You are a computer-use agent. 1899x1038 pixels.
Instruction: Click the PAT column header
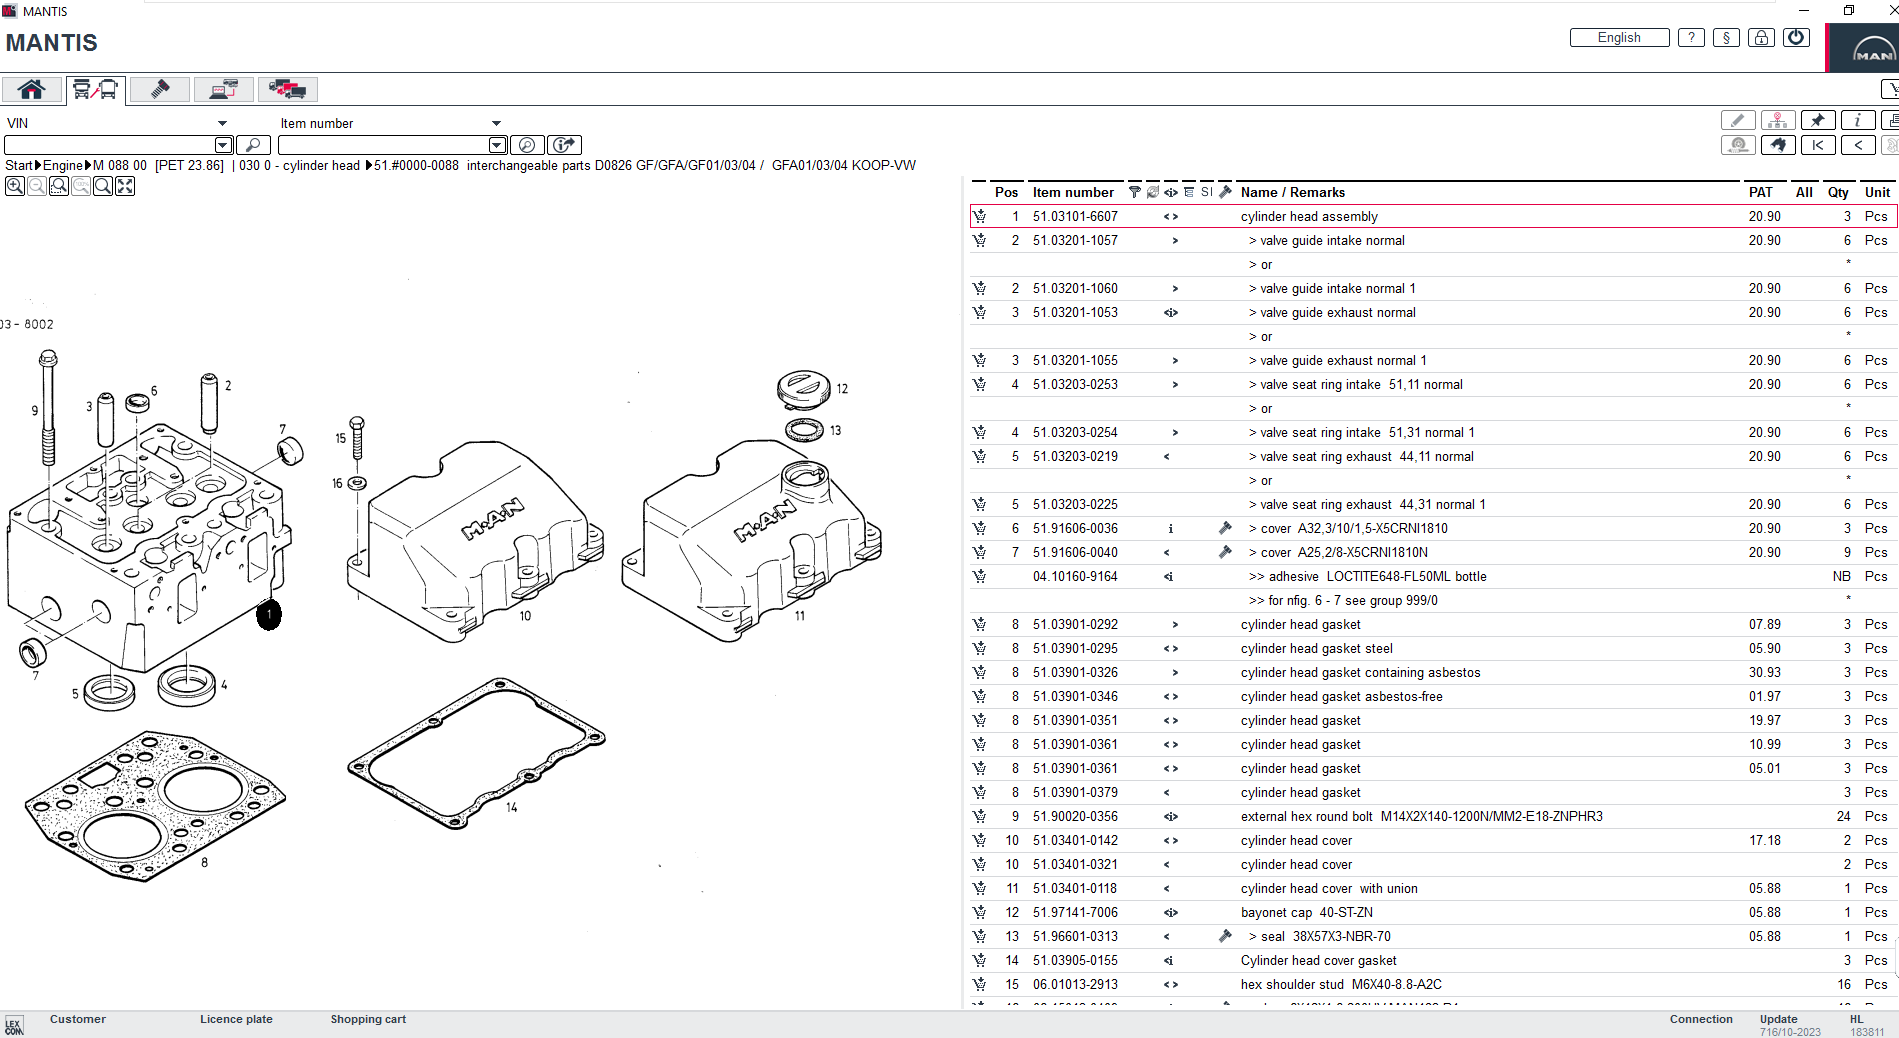1761,192
